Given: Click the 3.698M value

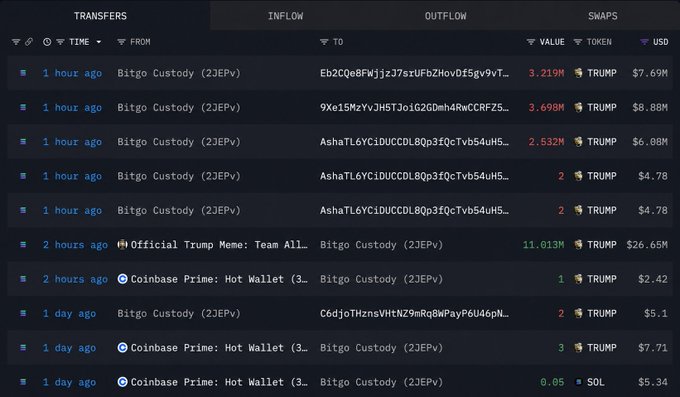Looking at the screenshot, I should (x=546, y=107).
